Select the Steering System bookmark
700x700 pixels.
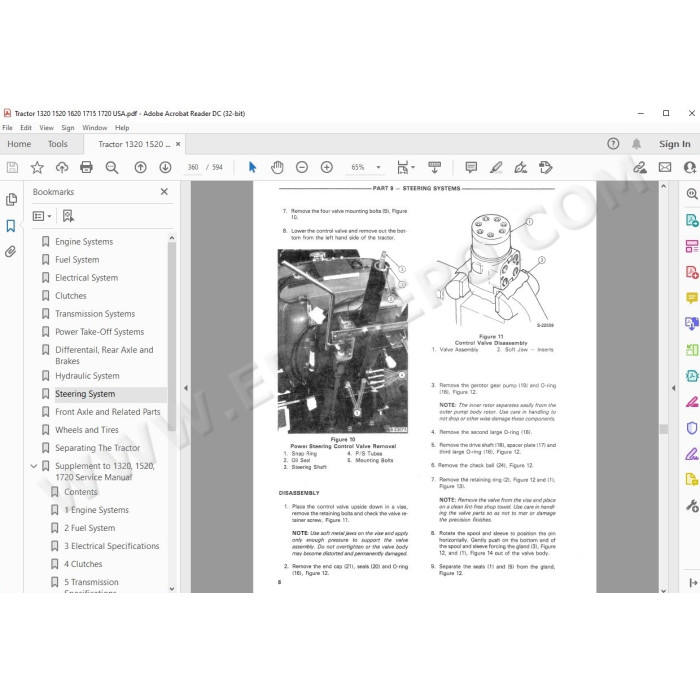pyautogui.click(x=85, y=394)
